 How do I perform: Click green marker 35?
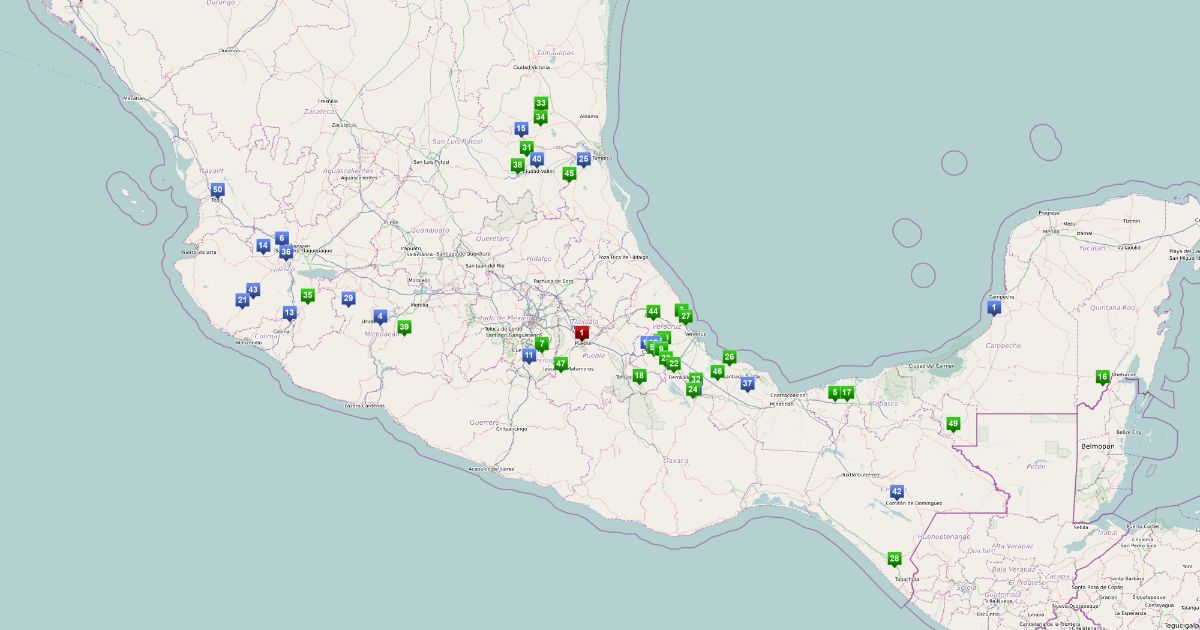308,295
